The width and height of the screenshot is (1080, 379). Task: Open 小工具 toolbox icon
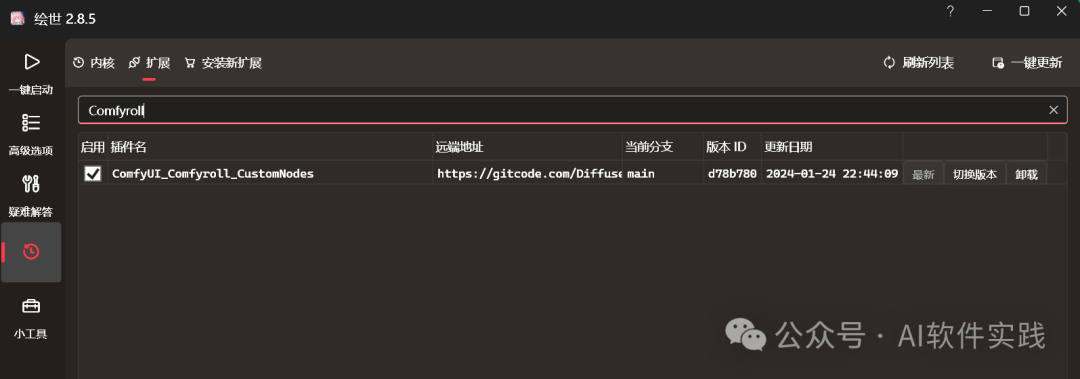pyautogui.click(x=31, y=305)
